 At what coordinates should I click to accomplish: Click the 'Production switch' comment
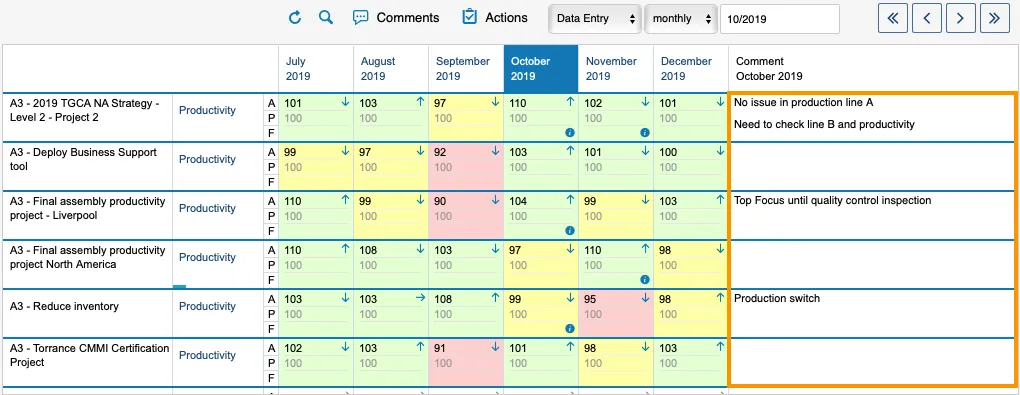click(777, 298)
